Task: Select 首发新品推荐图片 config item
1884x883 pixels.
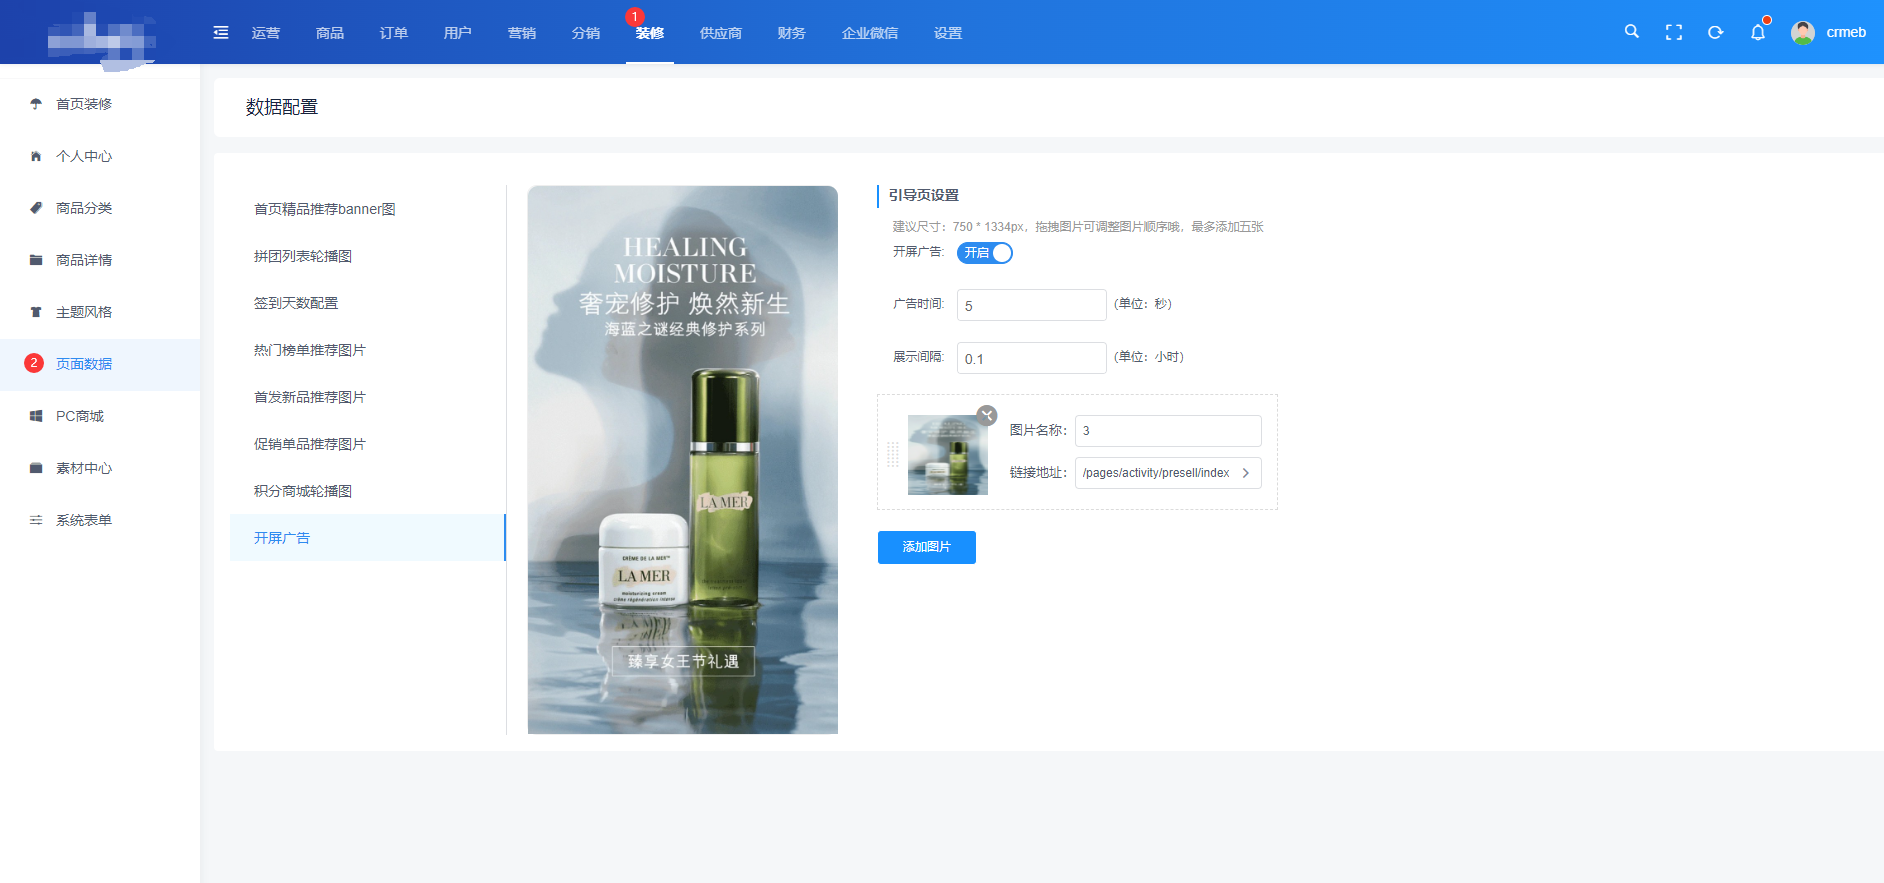Action: point(368,397)
